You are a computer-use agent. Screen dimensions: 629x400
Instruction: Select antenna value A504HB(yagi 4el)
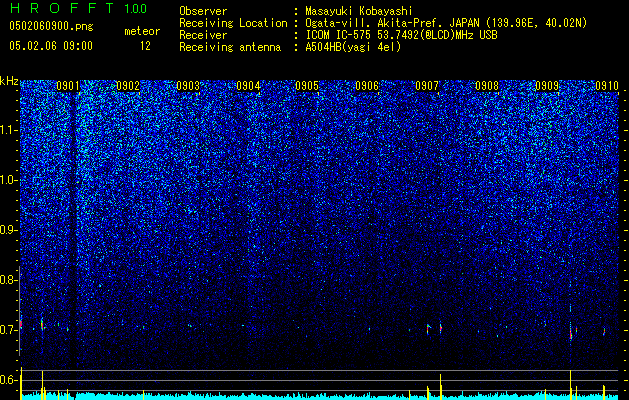click(353, 47)
